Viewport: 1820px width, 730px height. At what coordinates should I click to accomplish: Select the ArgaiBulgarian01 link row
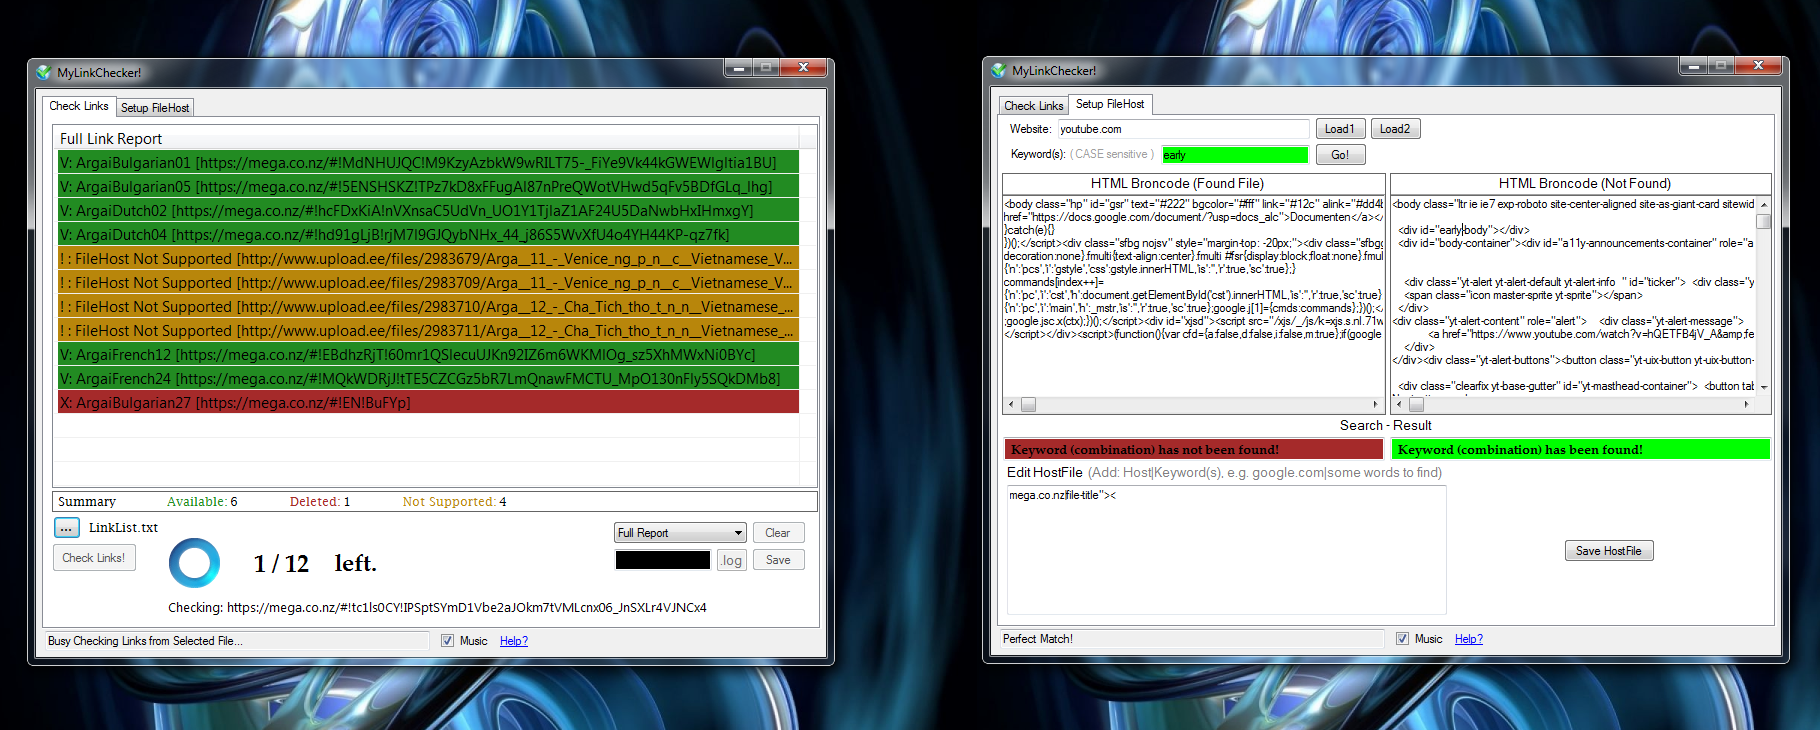pyautogui.click(x=428, y=162)
